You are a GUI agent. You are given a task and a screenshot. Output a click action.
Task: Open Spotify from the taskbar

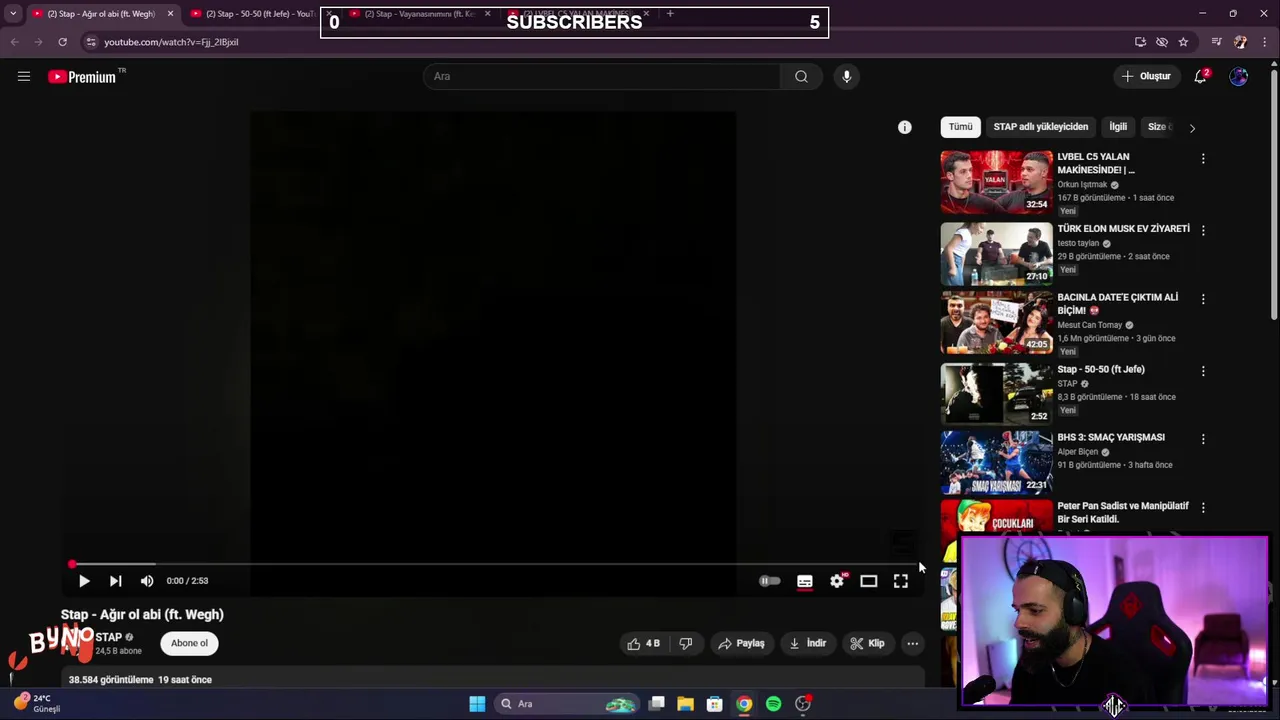pos(773,704)
